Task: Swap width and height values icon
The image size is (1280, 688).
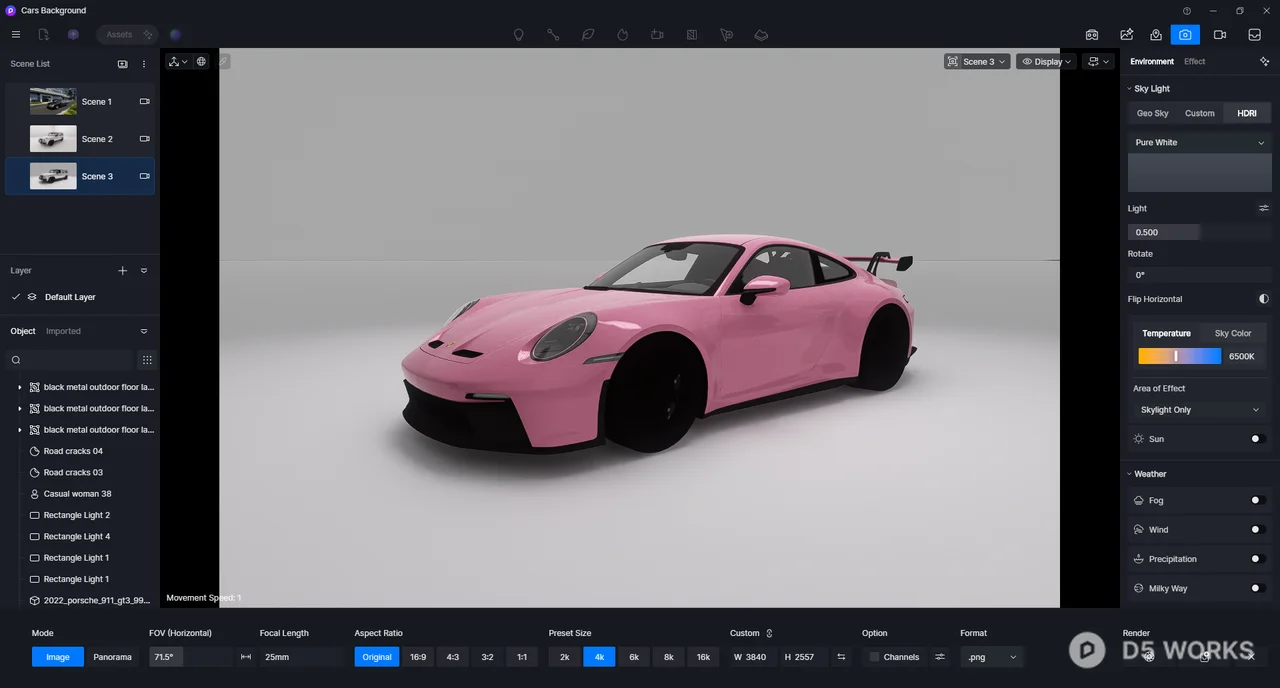Action: tap(841, 657)
